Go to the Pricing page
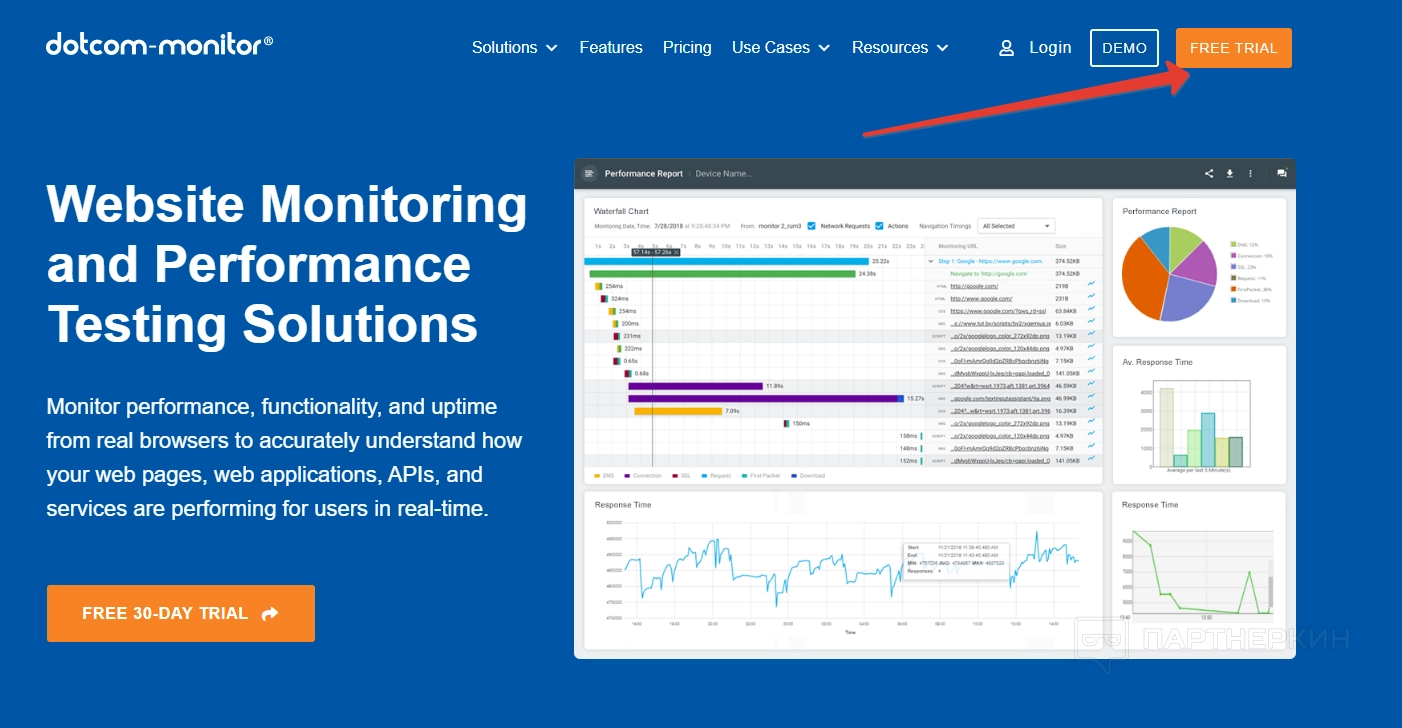This screenshot has height=728, width=1402. pyautogui.click(x=687, y=47)
